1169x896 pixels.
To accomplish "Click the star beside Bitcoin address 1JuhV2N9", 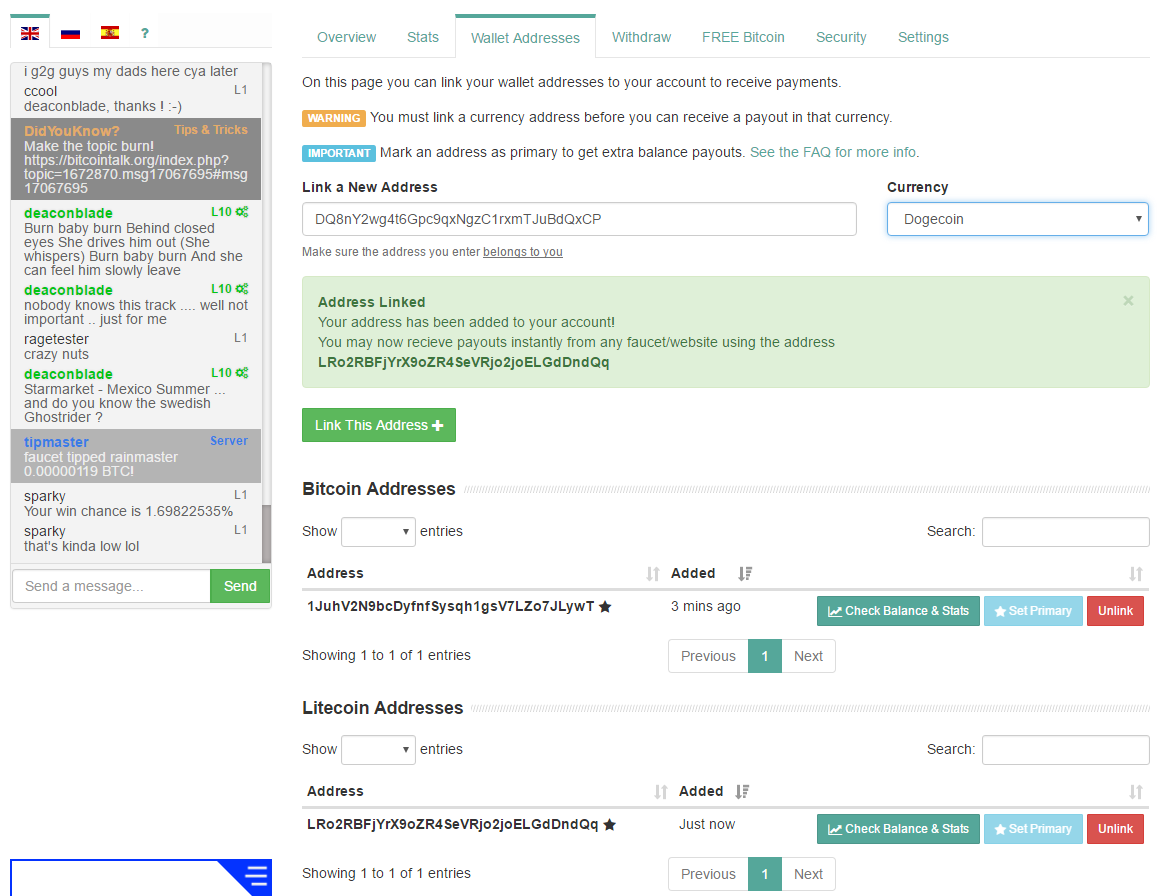I will (605, 607).
